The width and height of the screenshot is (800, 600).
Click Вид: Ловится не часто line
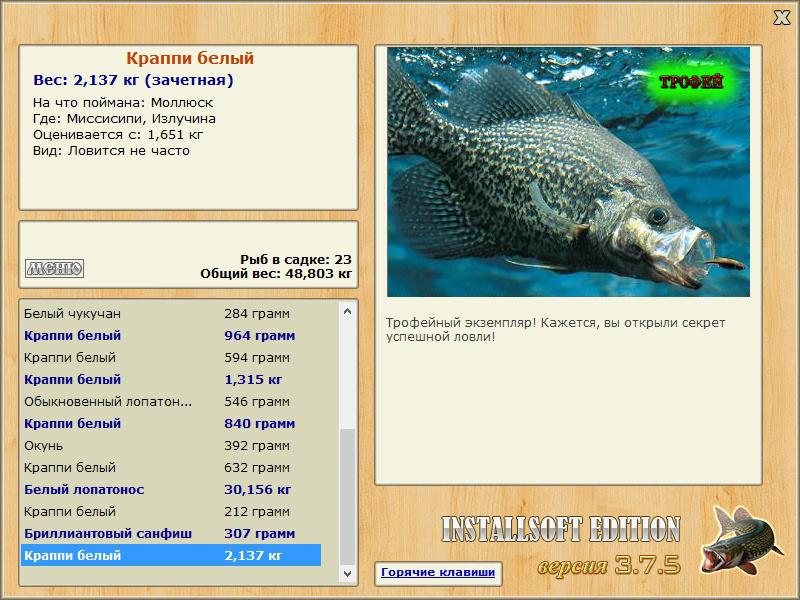111,151
